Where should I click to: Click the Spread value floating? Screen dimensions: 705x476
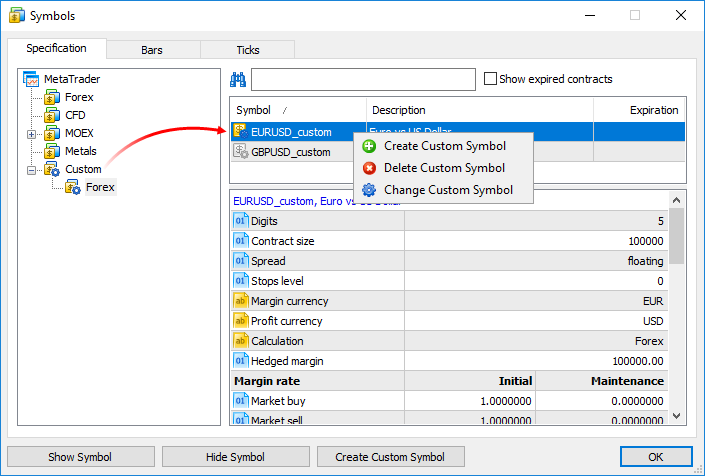pos(645,261)
